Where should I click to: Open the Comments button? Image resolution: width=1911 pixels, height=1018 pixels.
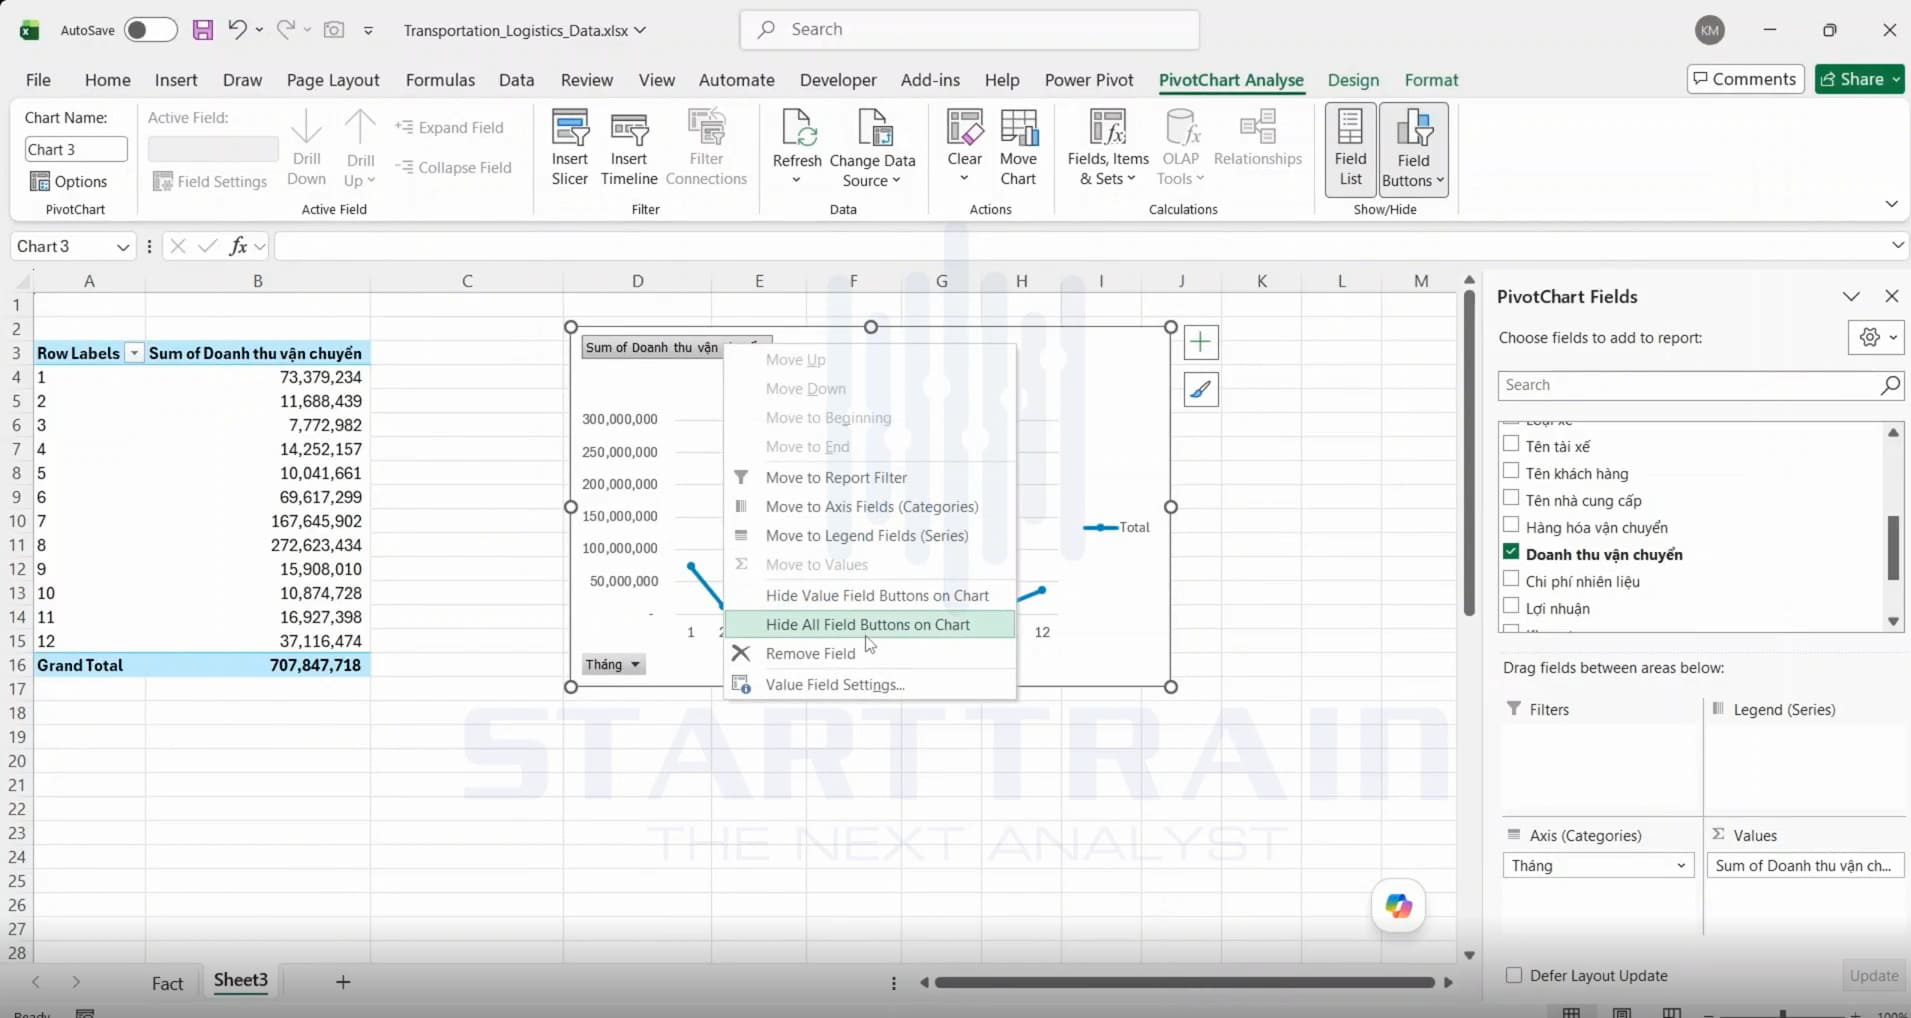click(x=1745, y=79)
